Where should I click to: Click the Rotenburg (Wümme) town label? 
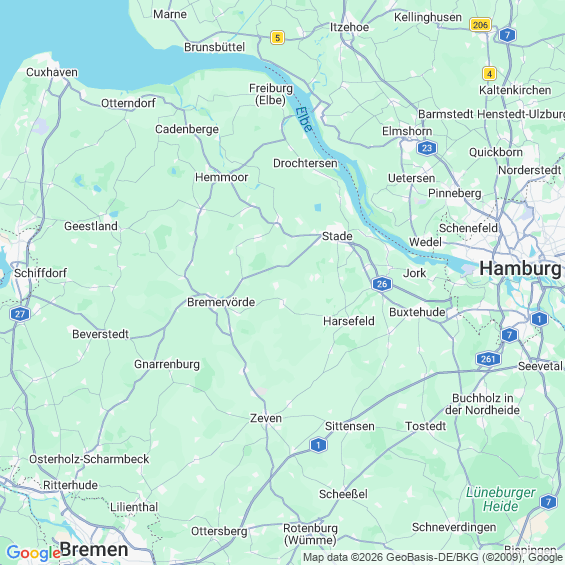[x=310, y=534]
